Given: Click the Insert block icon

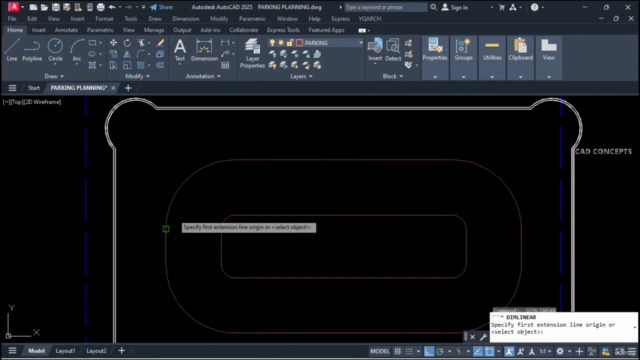Looking at the screenshot, I should click(375, 50).
